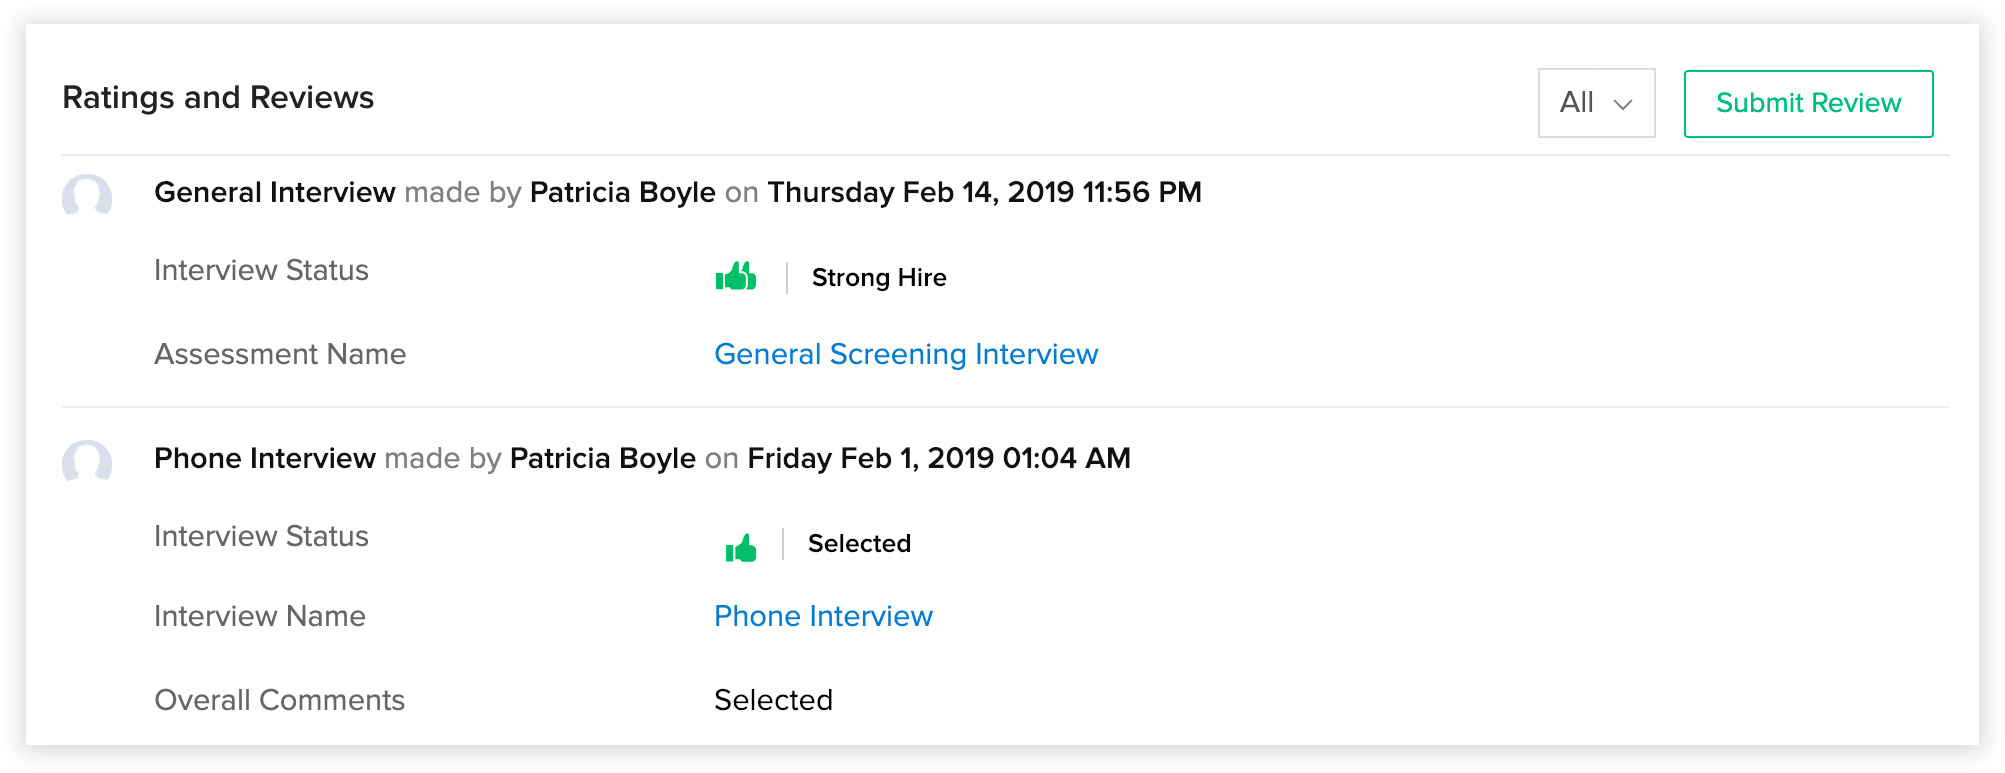Click the single thumbs-up Selected icon
The image size is (2005, 773).
pyautogui.click(x=741, y=547)
